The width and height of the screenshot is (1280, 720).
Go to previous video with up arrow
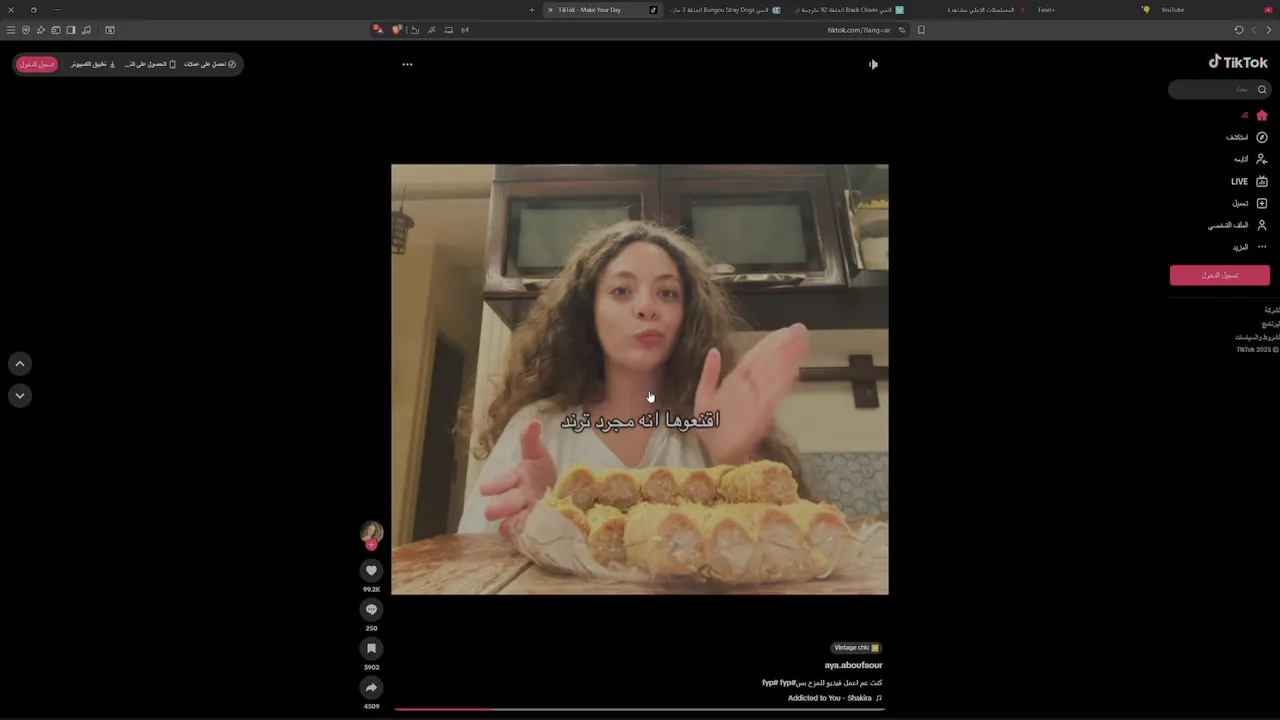(20, 364)
